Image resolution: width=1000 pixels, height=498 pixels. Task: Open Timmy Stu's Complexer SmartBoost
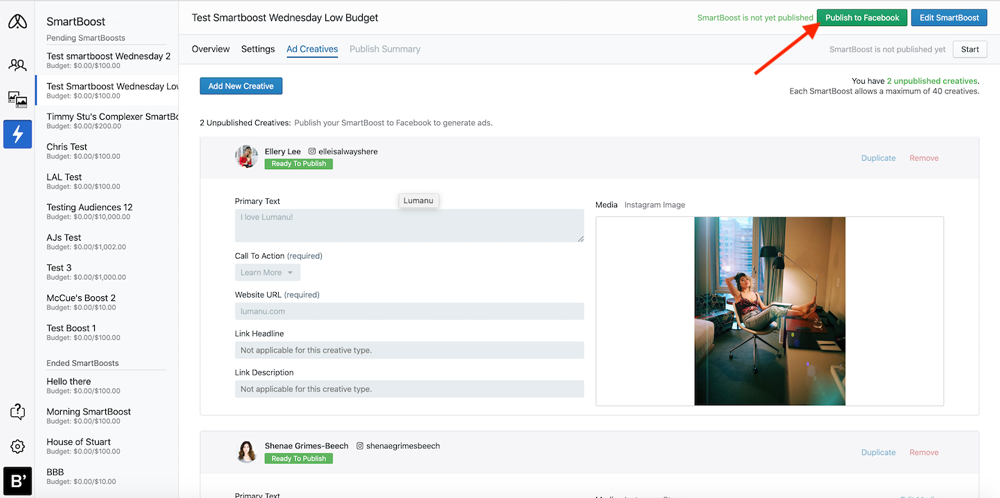(107, 121)
